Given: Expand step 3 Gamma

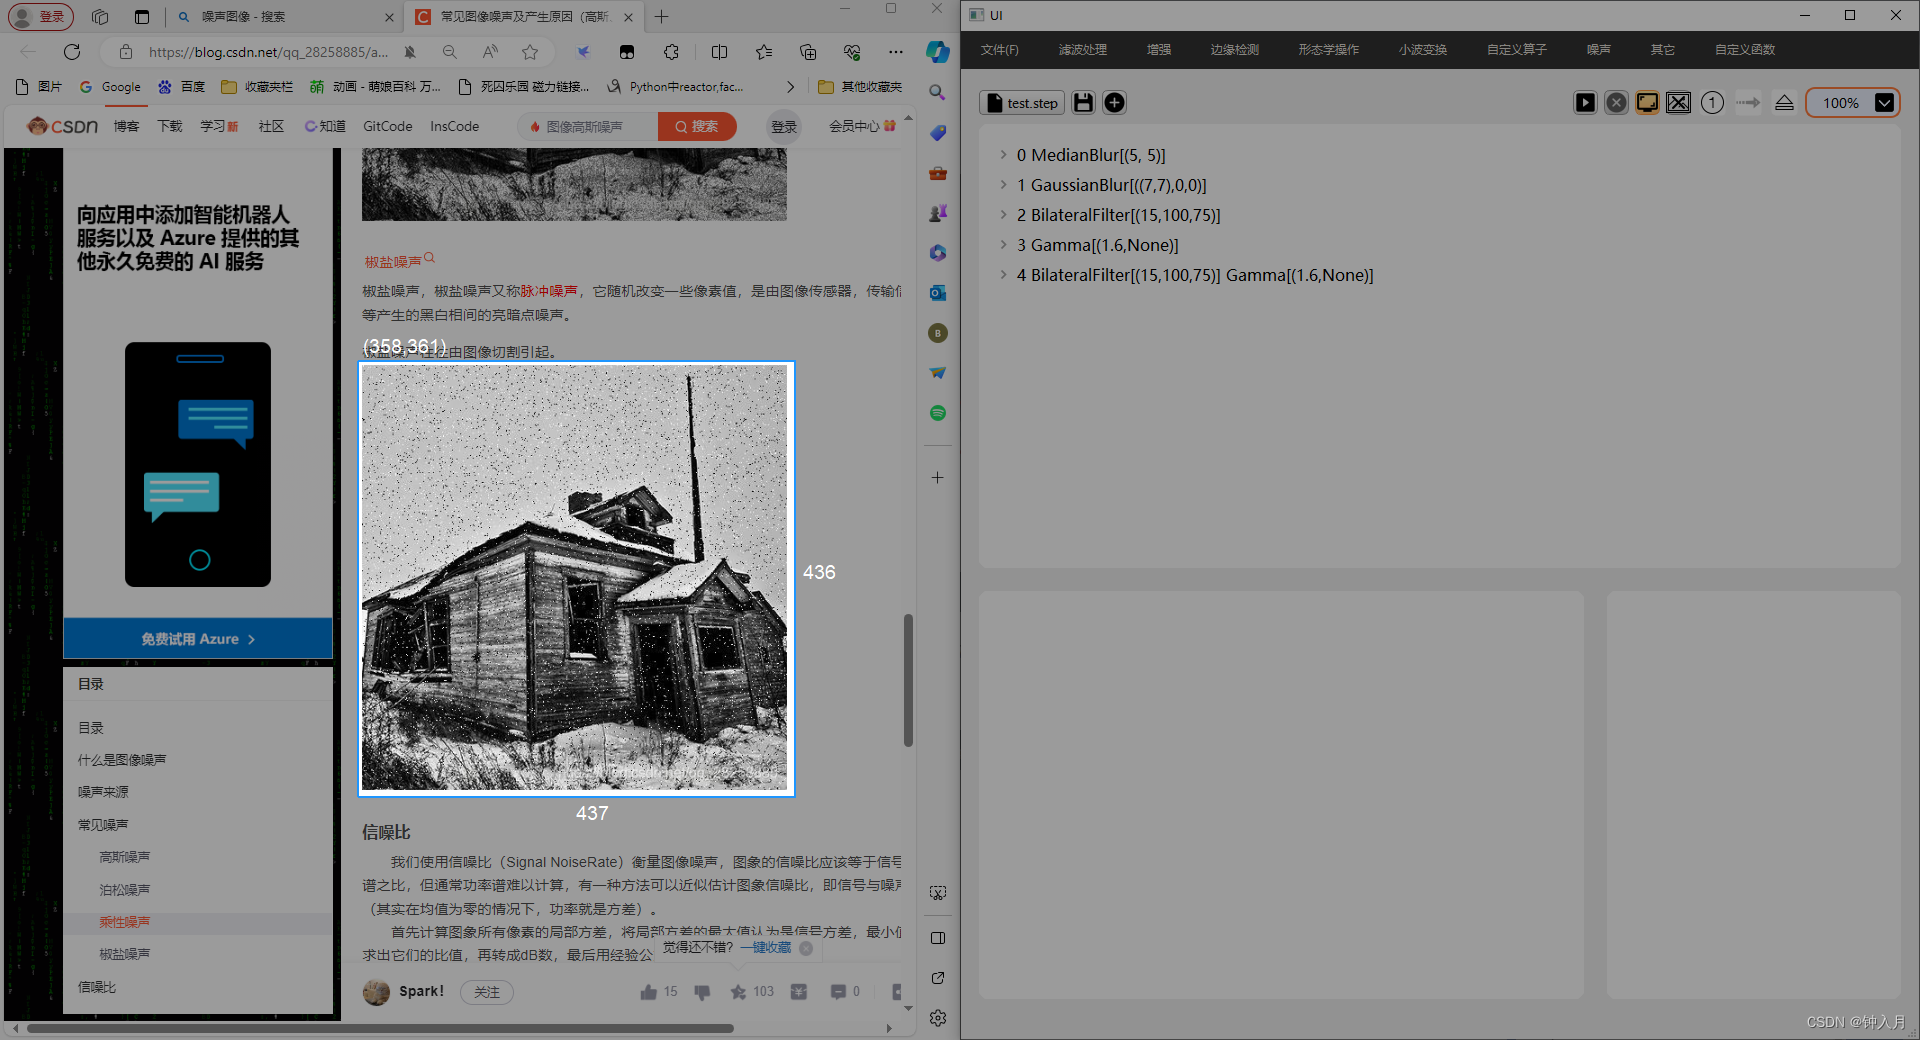Looking at the screenshot, I should 1003,245.
